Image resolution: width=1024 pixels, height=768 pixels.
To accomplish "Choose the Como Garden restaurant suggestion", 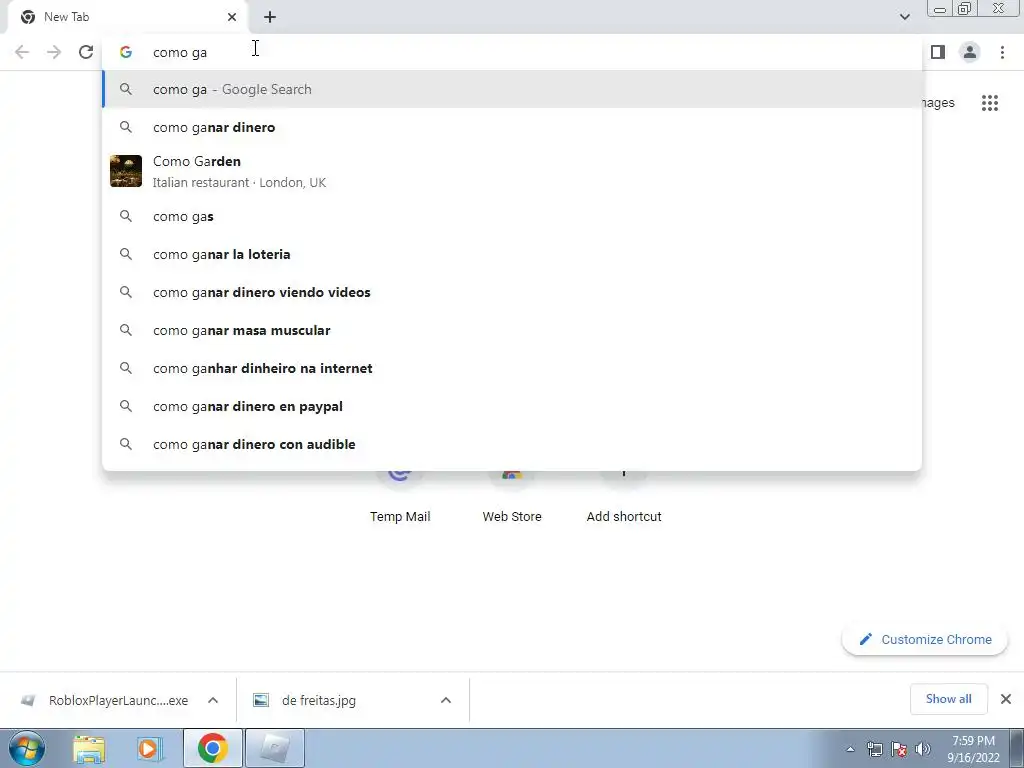I will (x=512, y=172).
